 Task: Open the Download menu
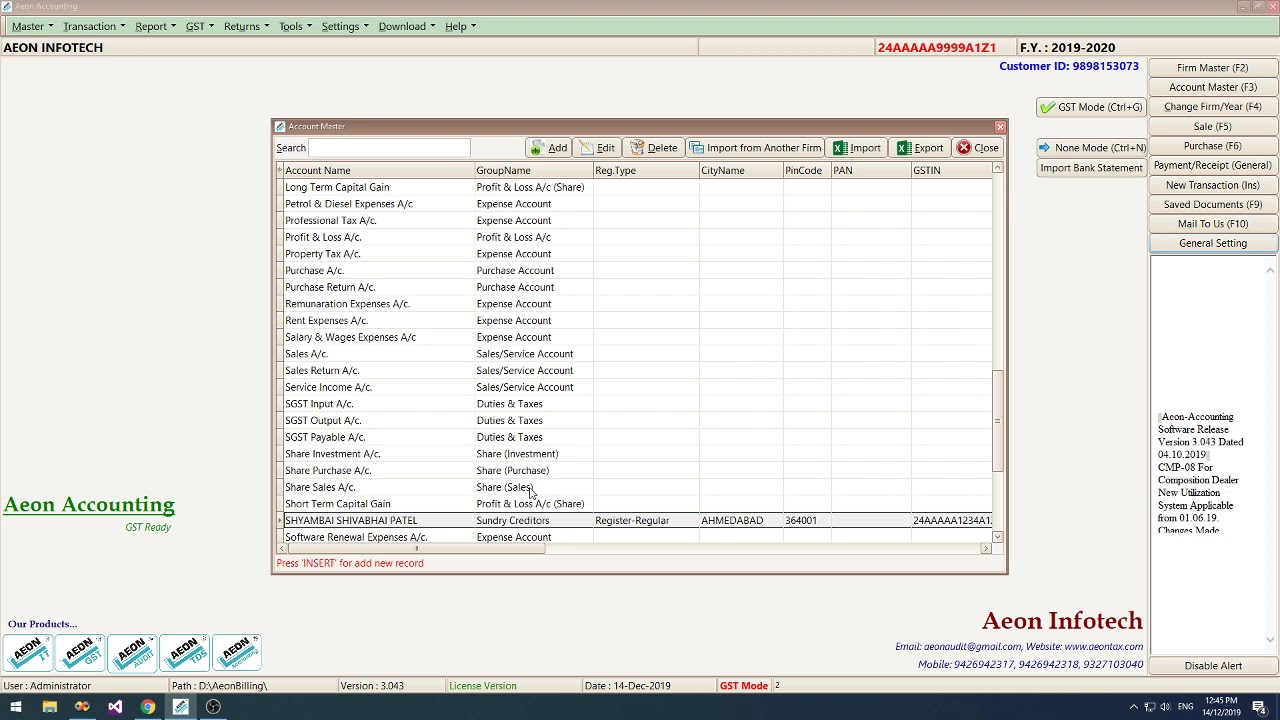click(406, 26)
